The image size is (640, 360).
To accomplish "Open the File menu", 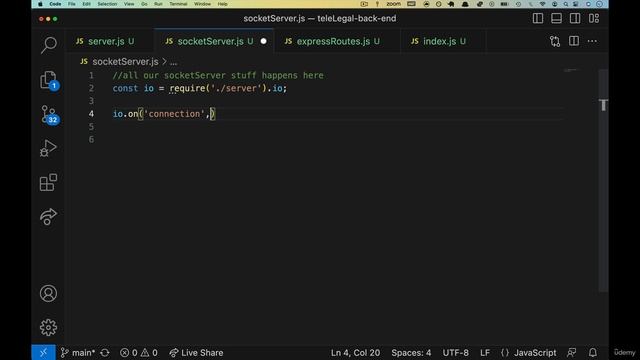I will pyautogui.click(x=71, y=4).
